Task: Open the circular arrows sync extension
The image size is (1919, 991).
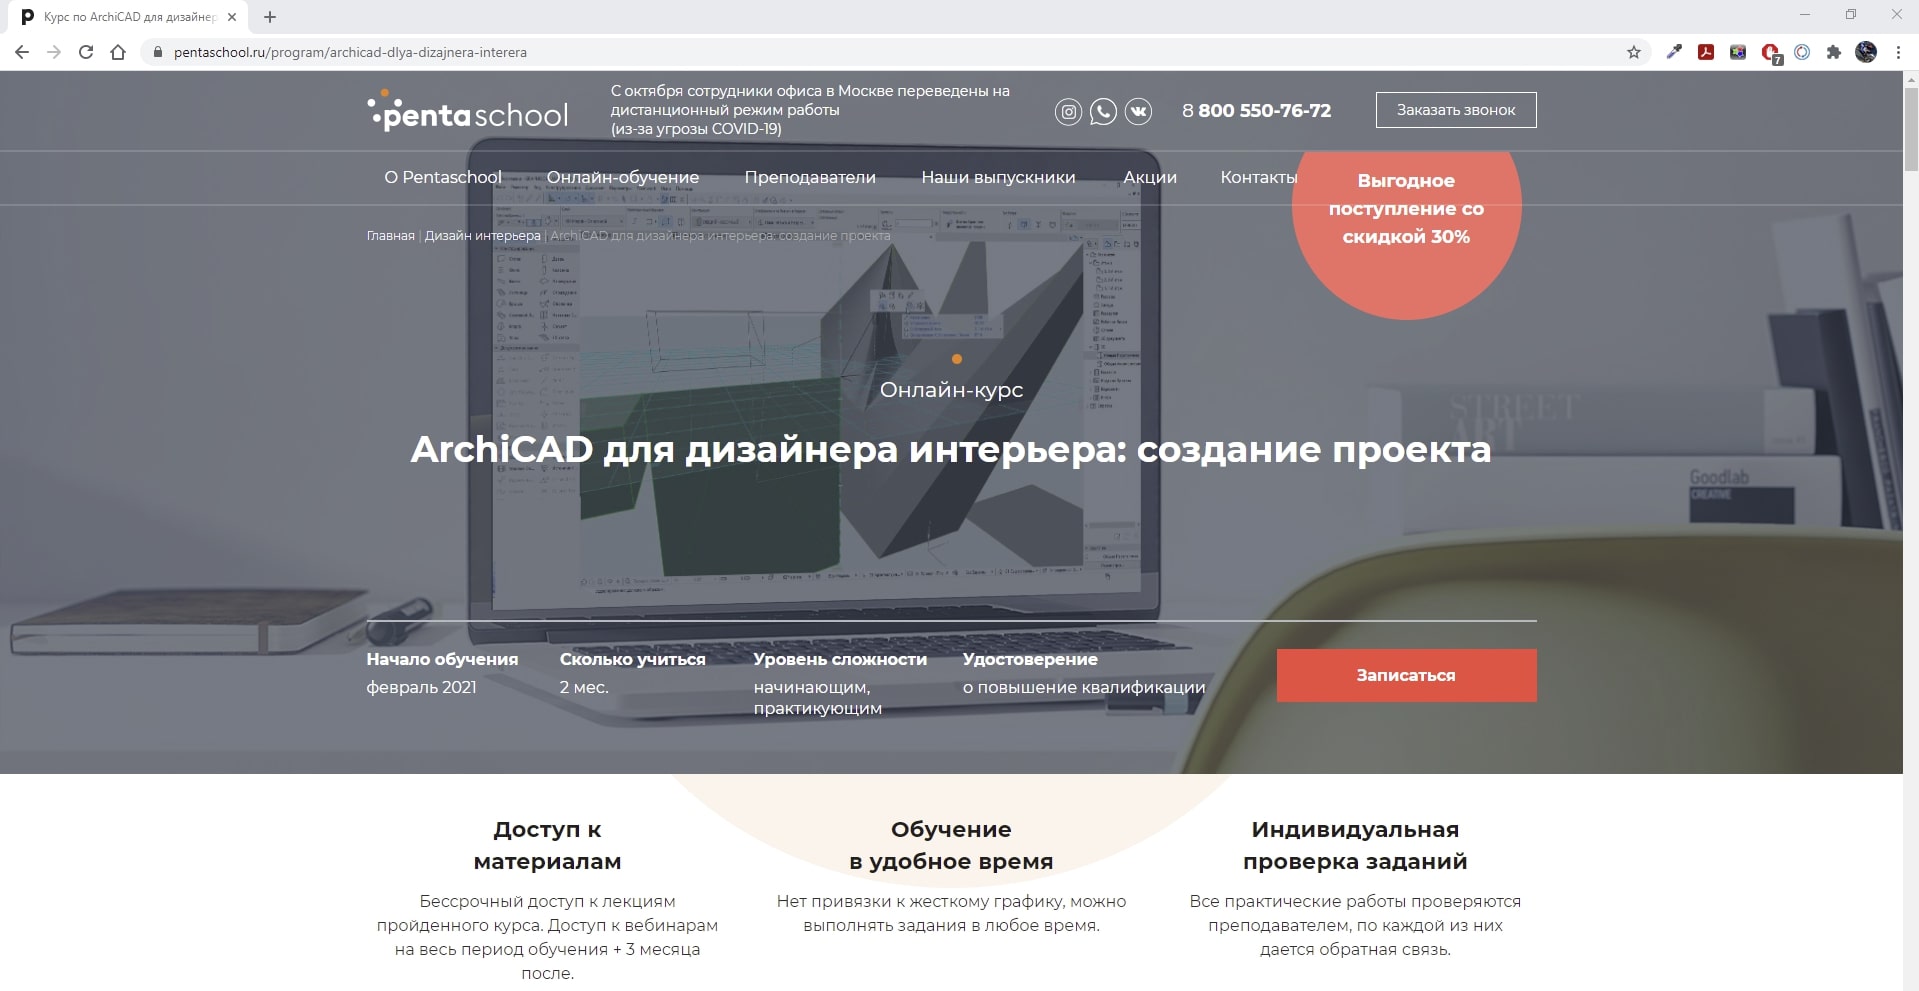Action: tap(1802, 52)
